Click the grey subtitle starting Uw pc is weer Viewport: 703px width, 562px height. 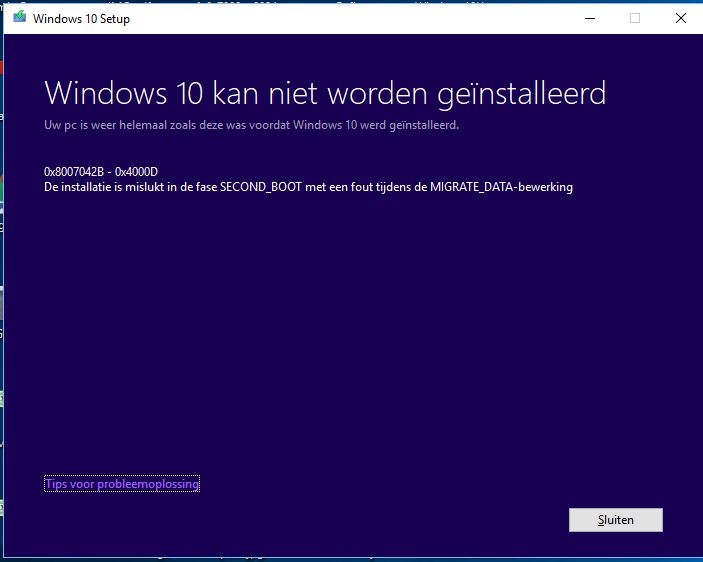[x=252, y=125]
